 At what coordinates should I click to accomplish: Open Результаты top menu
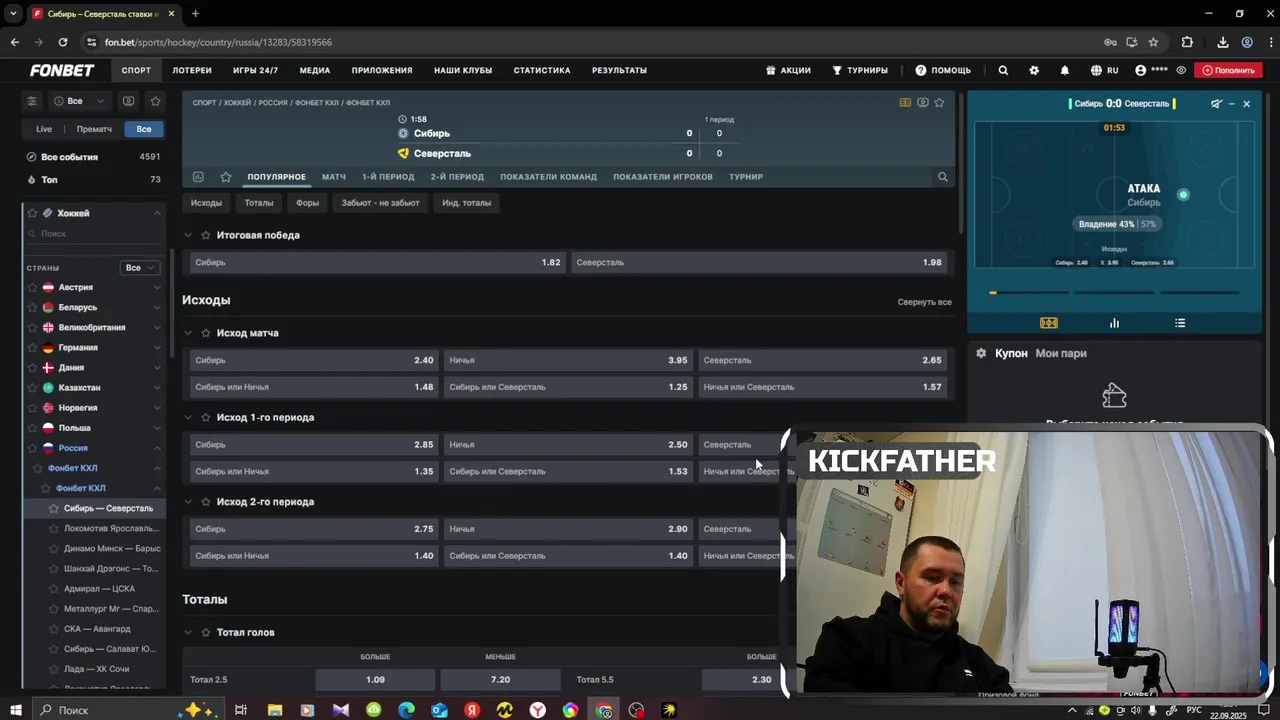click(x=619, y=70)
